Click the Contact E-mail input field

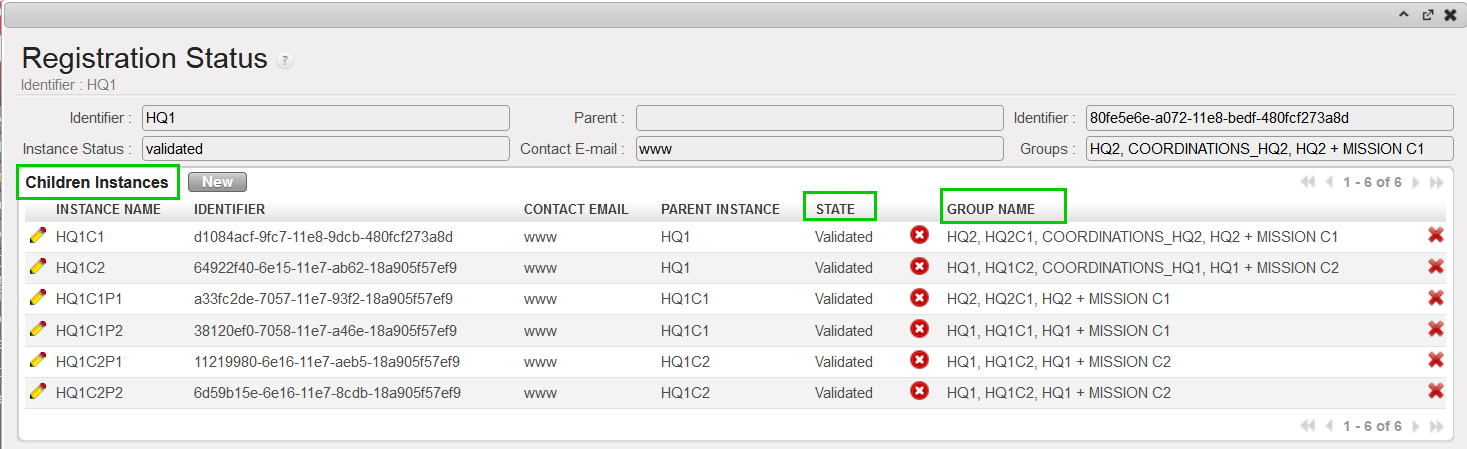pos(819,149)
